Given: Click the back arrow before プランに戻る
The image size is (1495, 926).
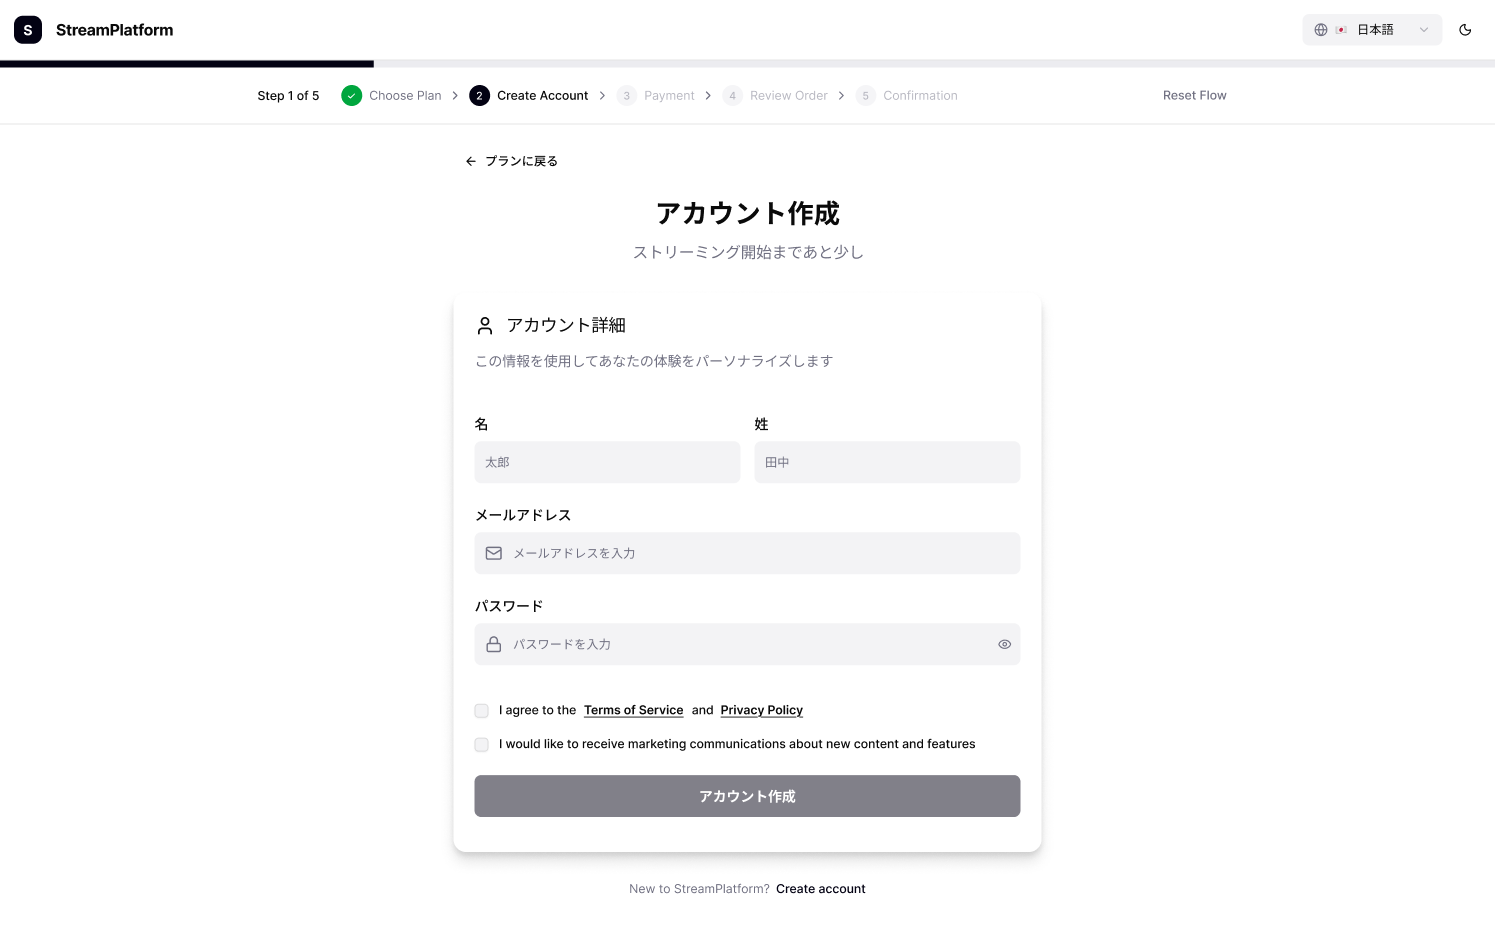Looking at the screenshot, I should coord(471,161).
